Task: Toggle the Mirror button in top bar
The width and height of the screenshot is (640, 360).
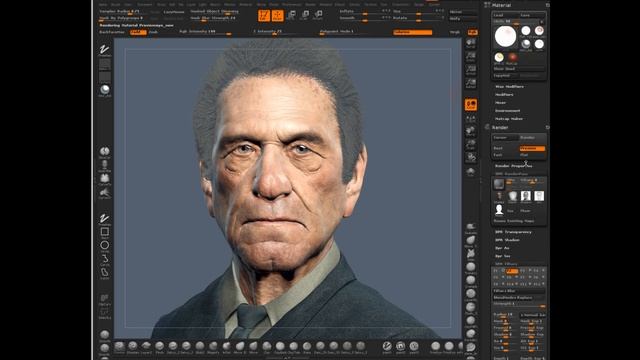Action: click(x=462, y=12)
